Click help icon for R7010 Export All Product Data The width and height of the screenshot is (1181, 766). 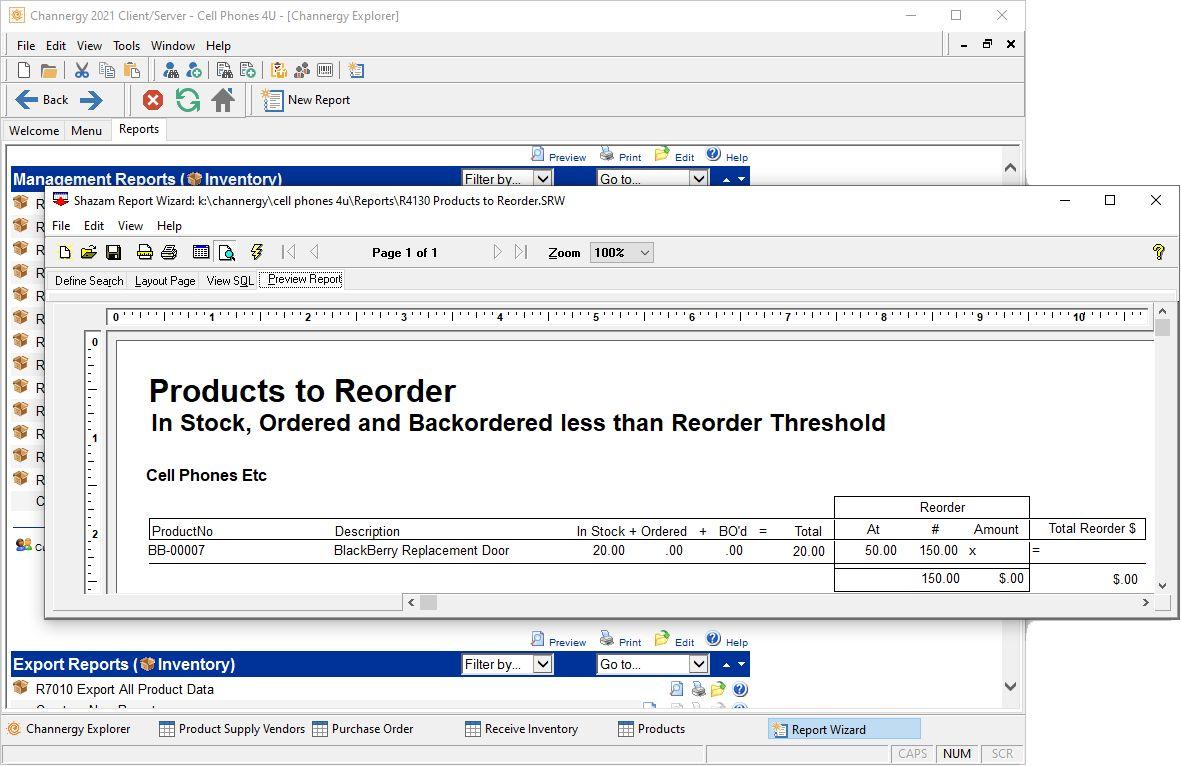[740, 689]
